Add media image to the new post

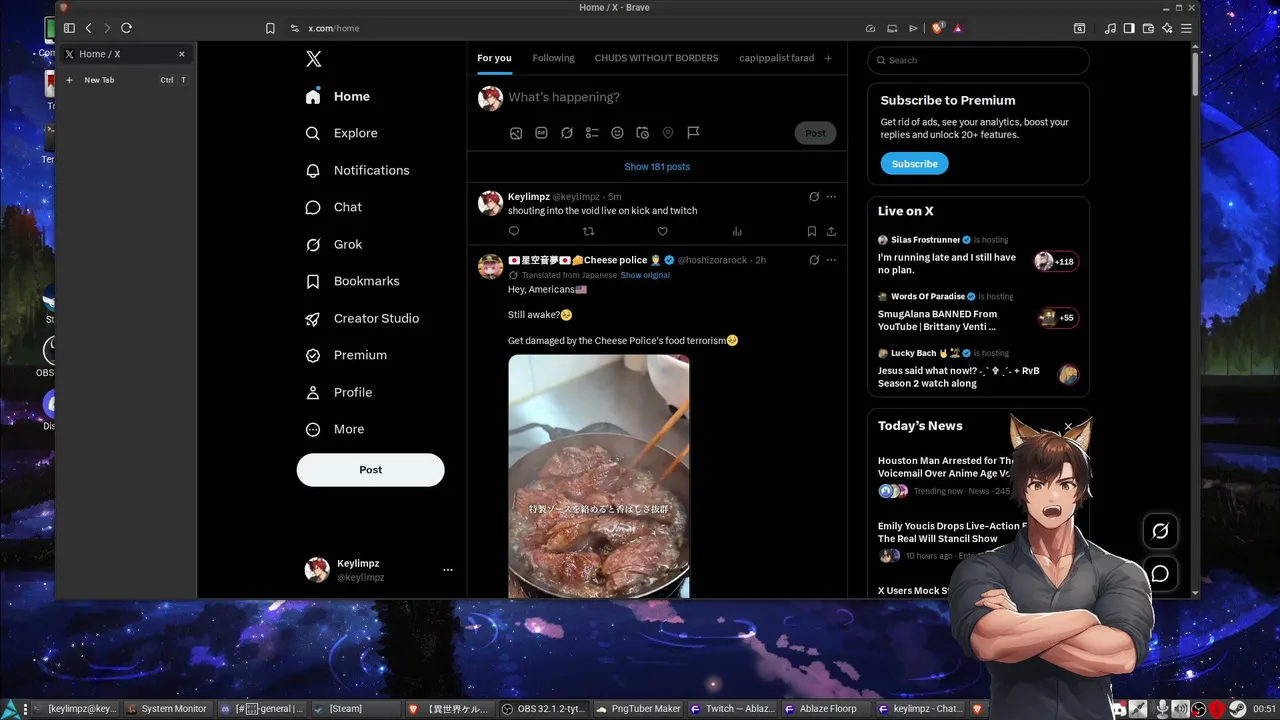(x=516, y=133)
